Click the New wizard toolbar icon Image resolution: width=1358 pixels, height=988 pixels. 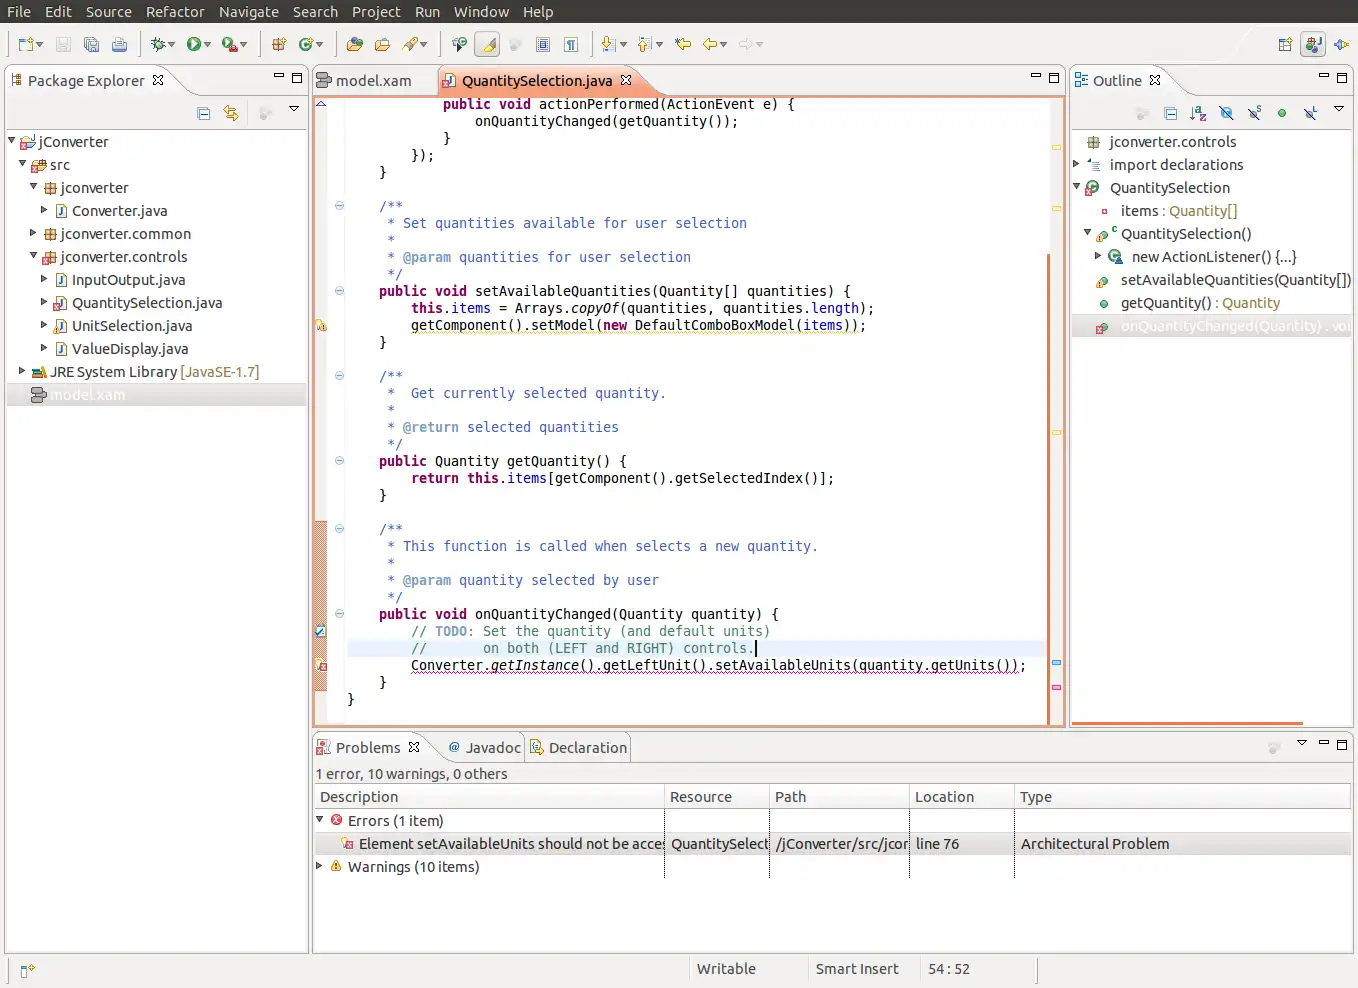25,44
